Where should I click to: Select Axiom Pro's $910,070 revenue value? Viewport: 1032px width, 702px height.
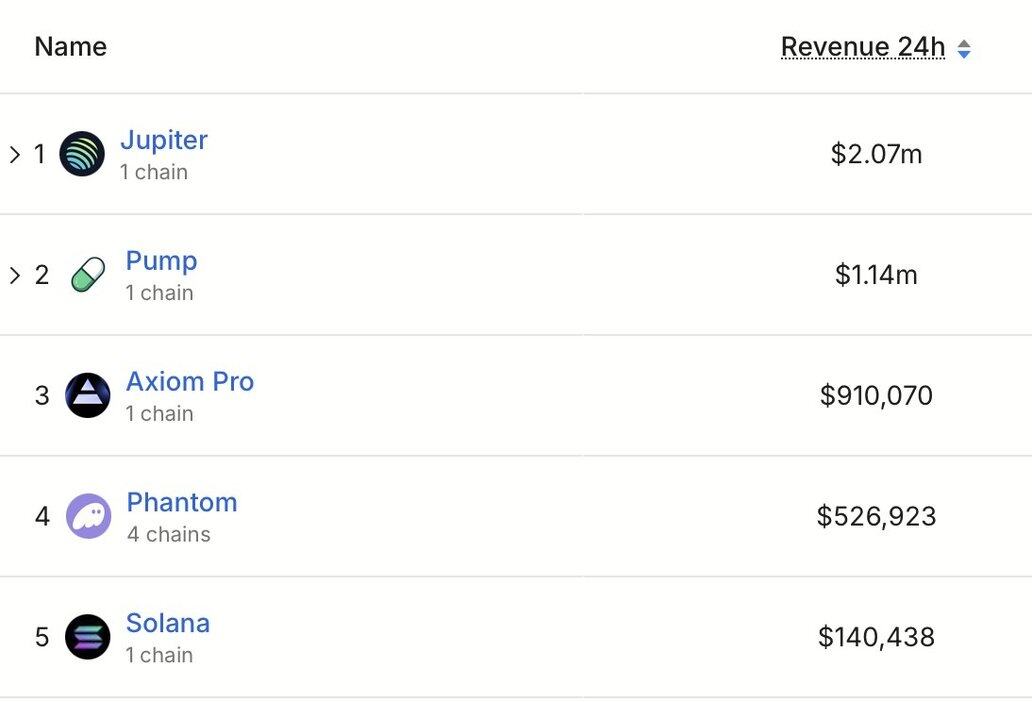click(876, 395)
